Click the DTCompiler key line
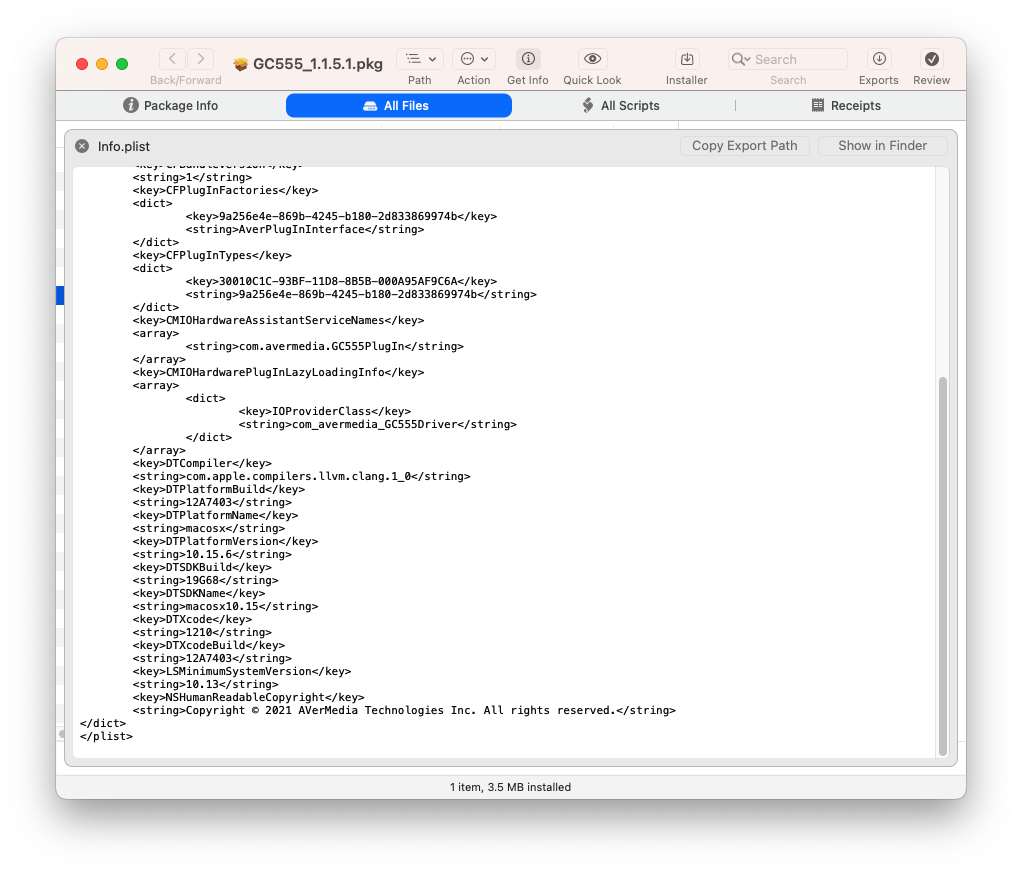This screenshot has width=1022, height=873. click(x=202, y=464)
